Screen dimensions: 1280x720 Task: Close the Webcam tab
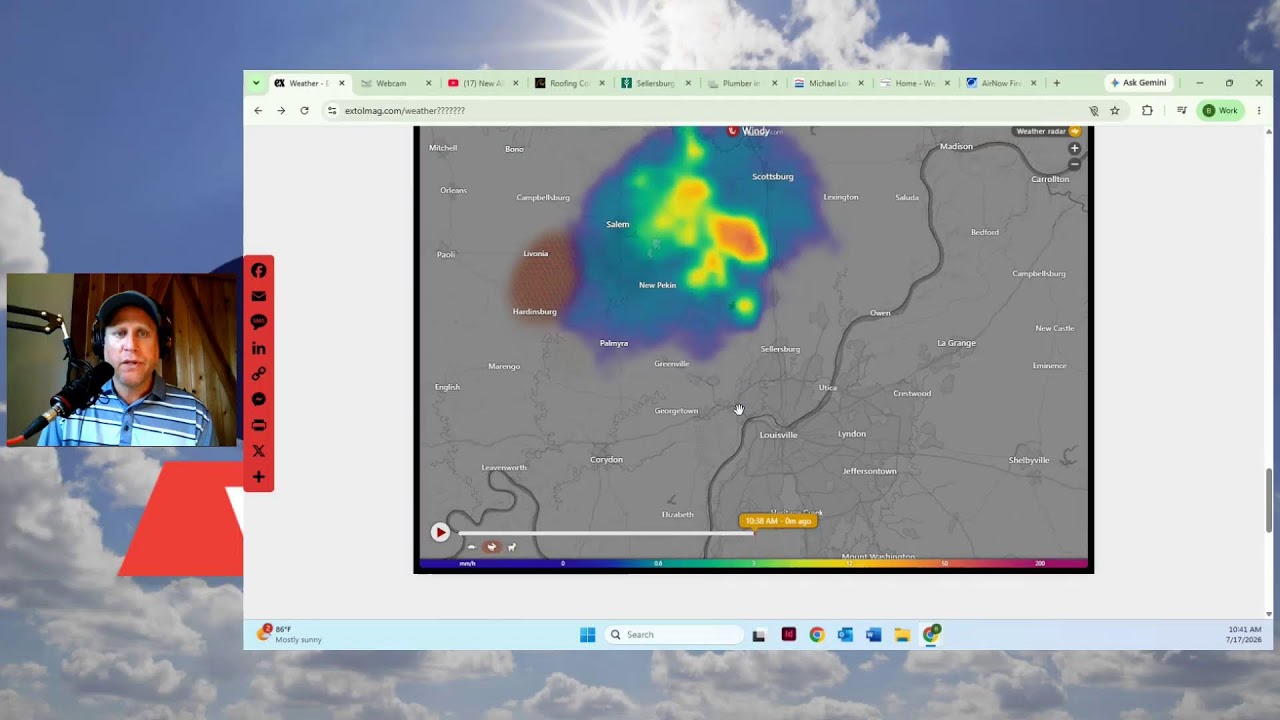tap(429, 83)
